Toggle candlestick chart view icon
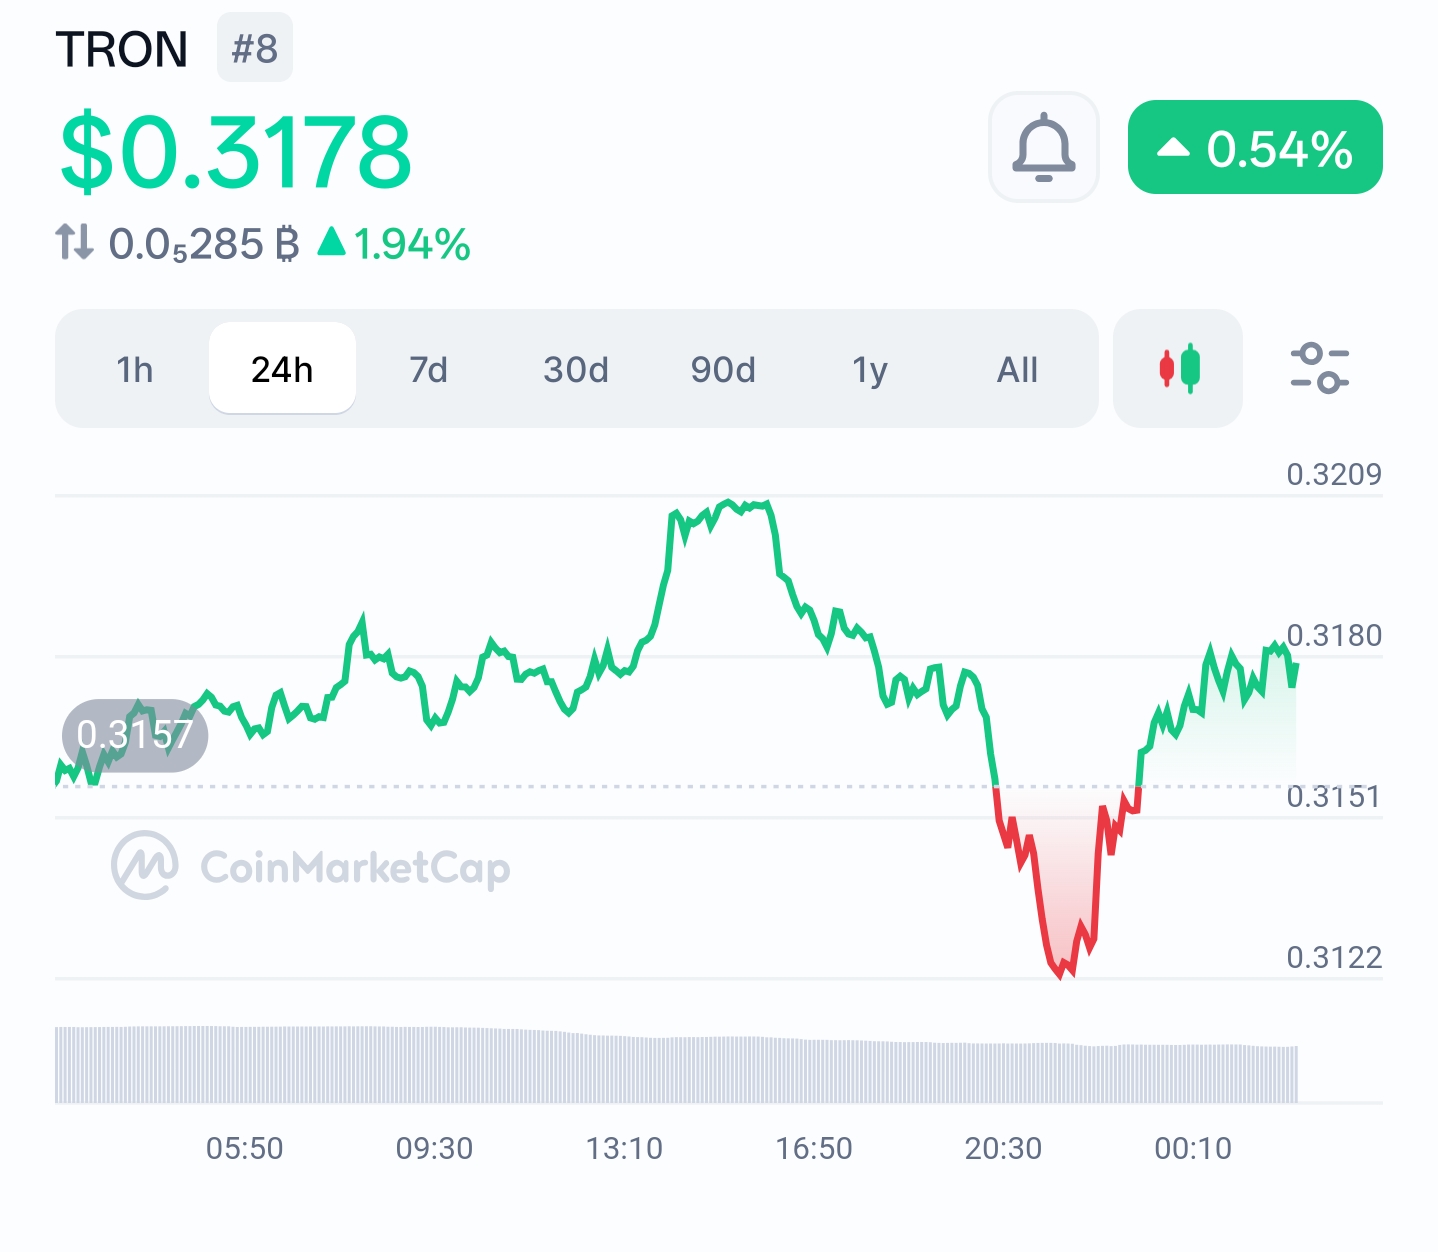This screenshot has width=1438, height=1252. click(x=1178, y=369)
